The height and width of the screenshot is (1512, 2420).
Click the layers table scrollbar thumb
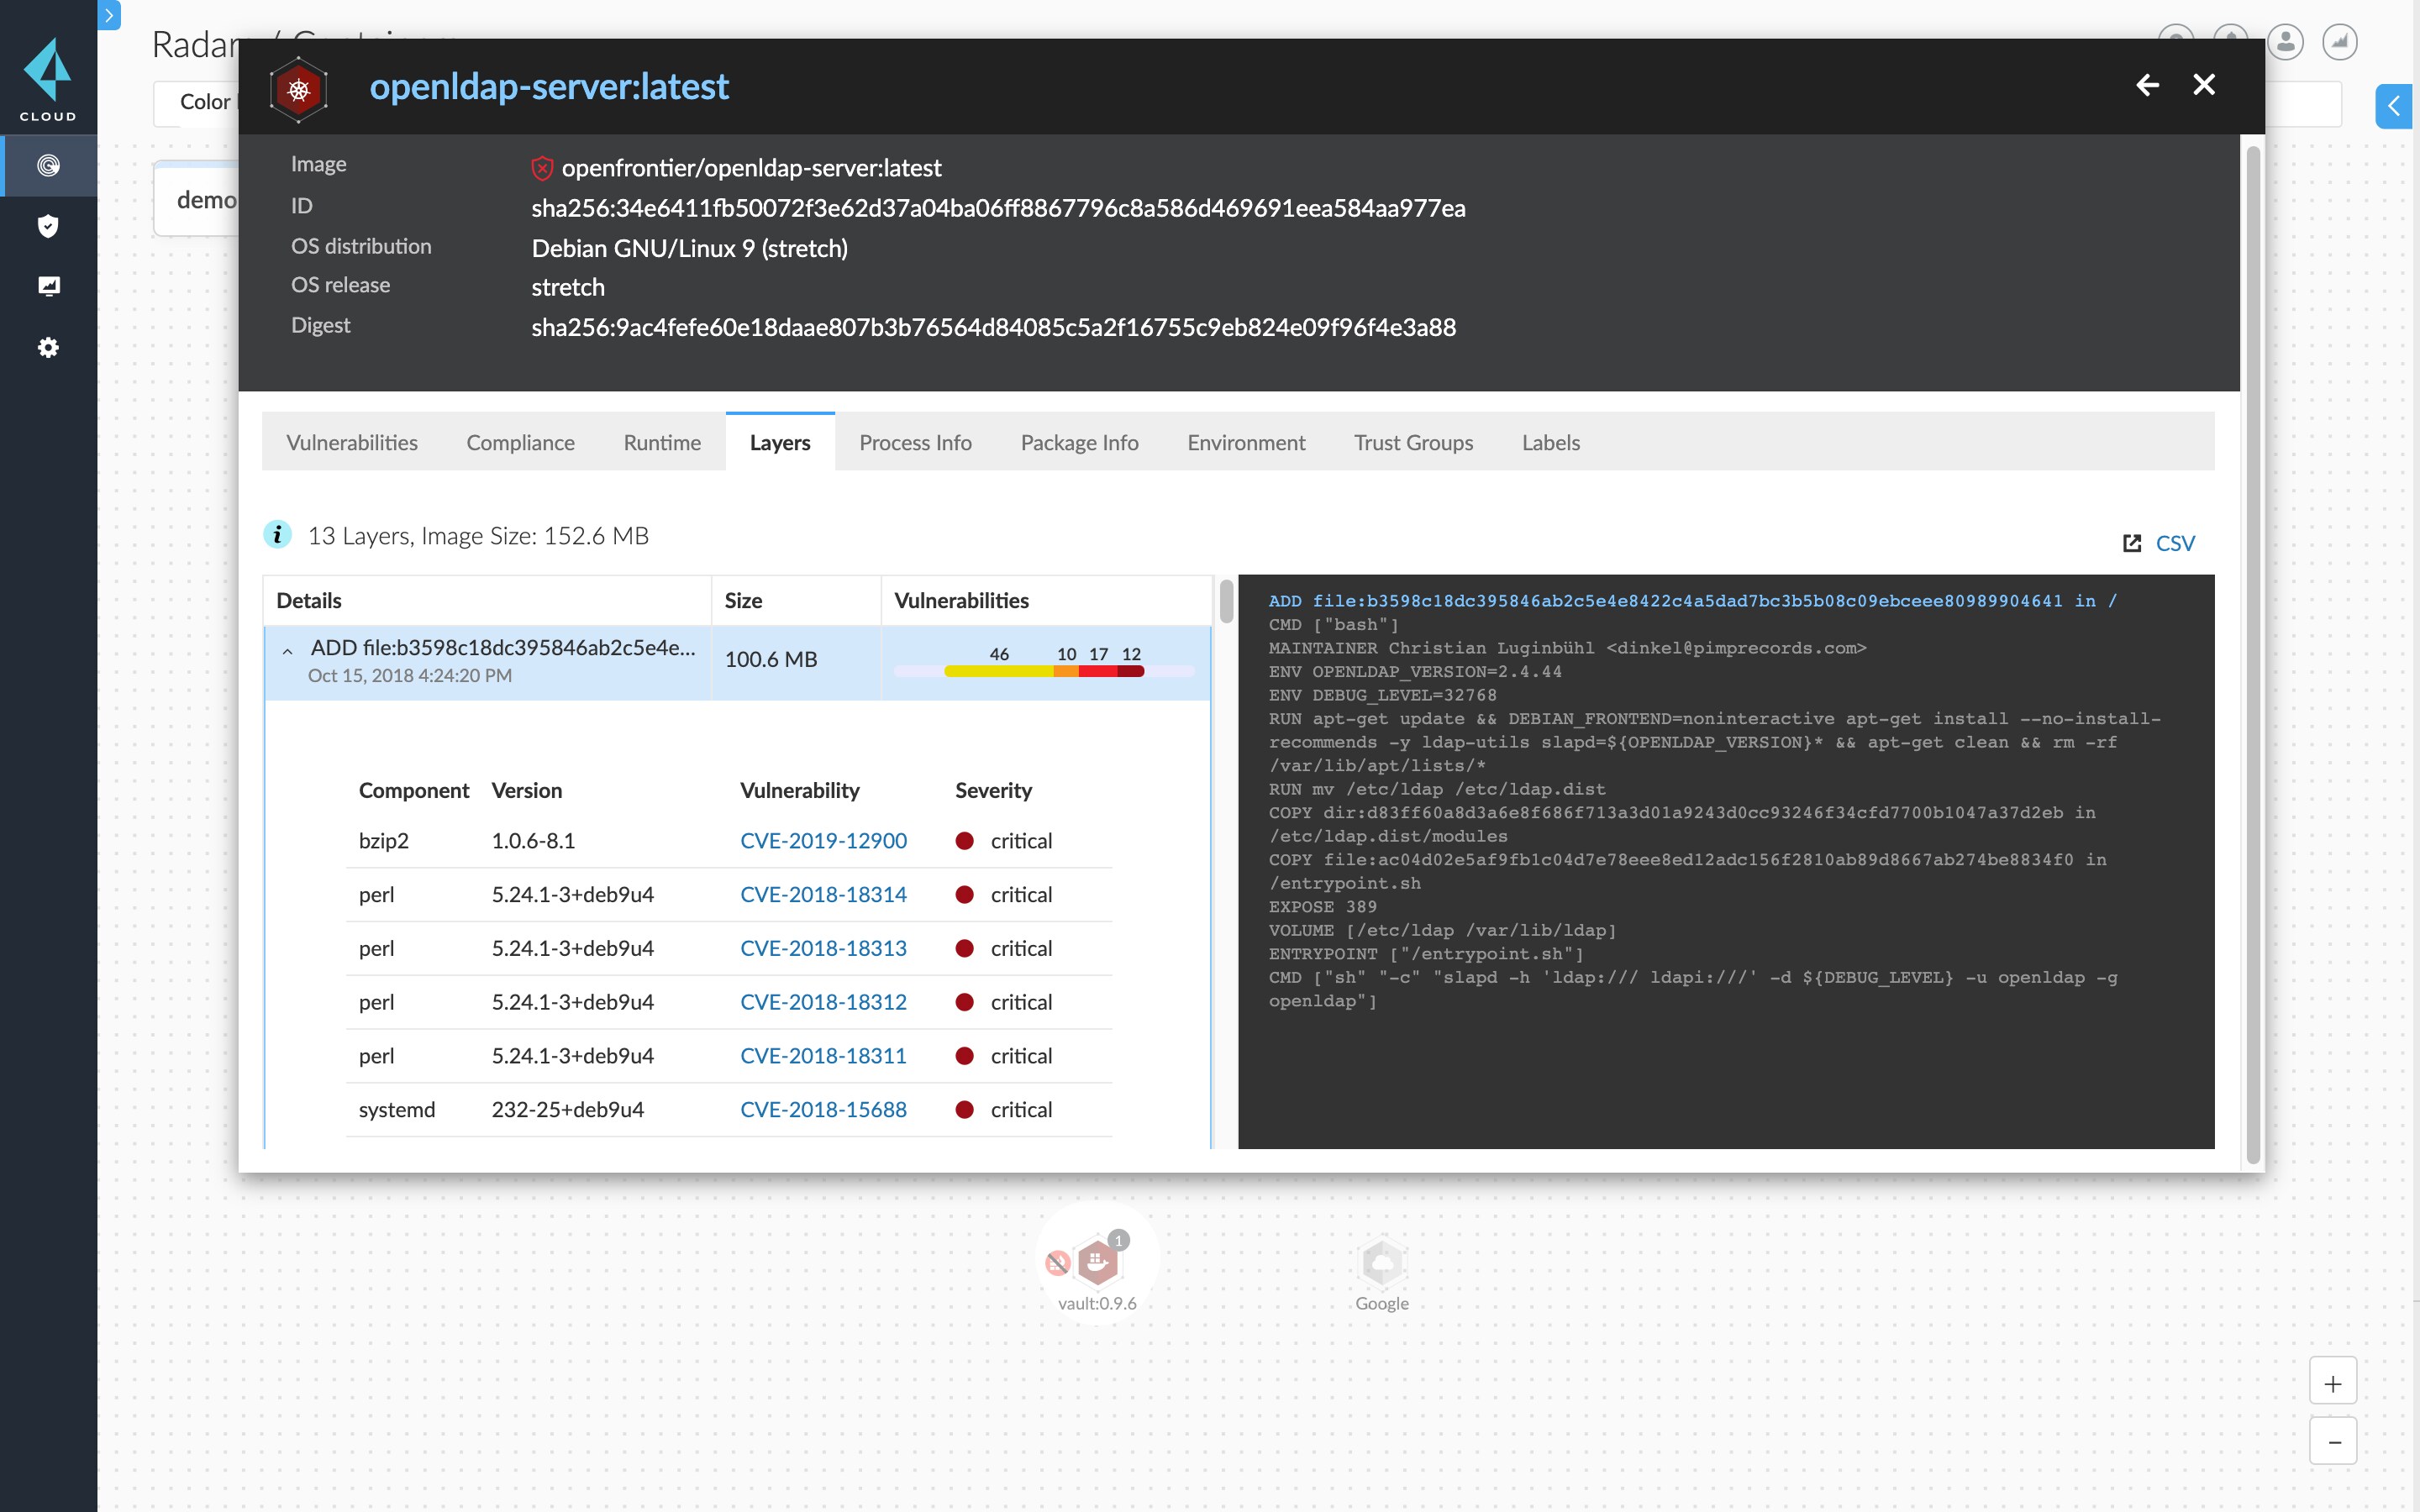tap(1226, 601)
